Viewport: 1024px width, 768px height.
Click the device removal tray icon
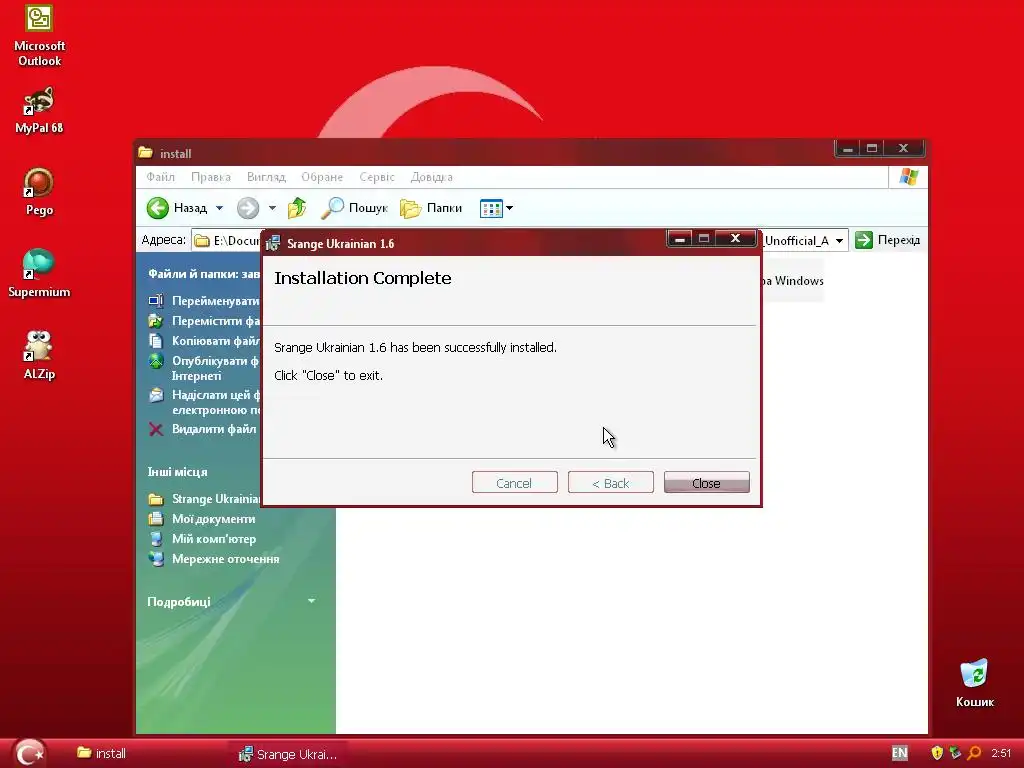pos(955,753)
